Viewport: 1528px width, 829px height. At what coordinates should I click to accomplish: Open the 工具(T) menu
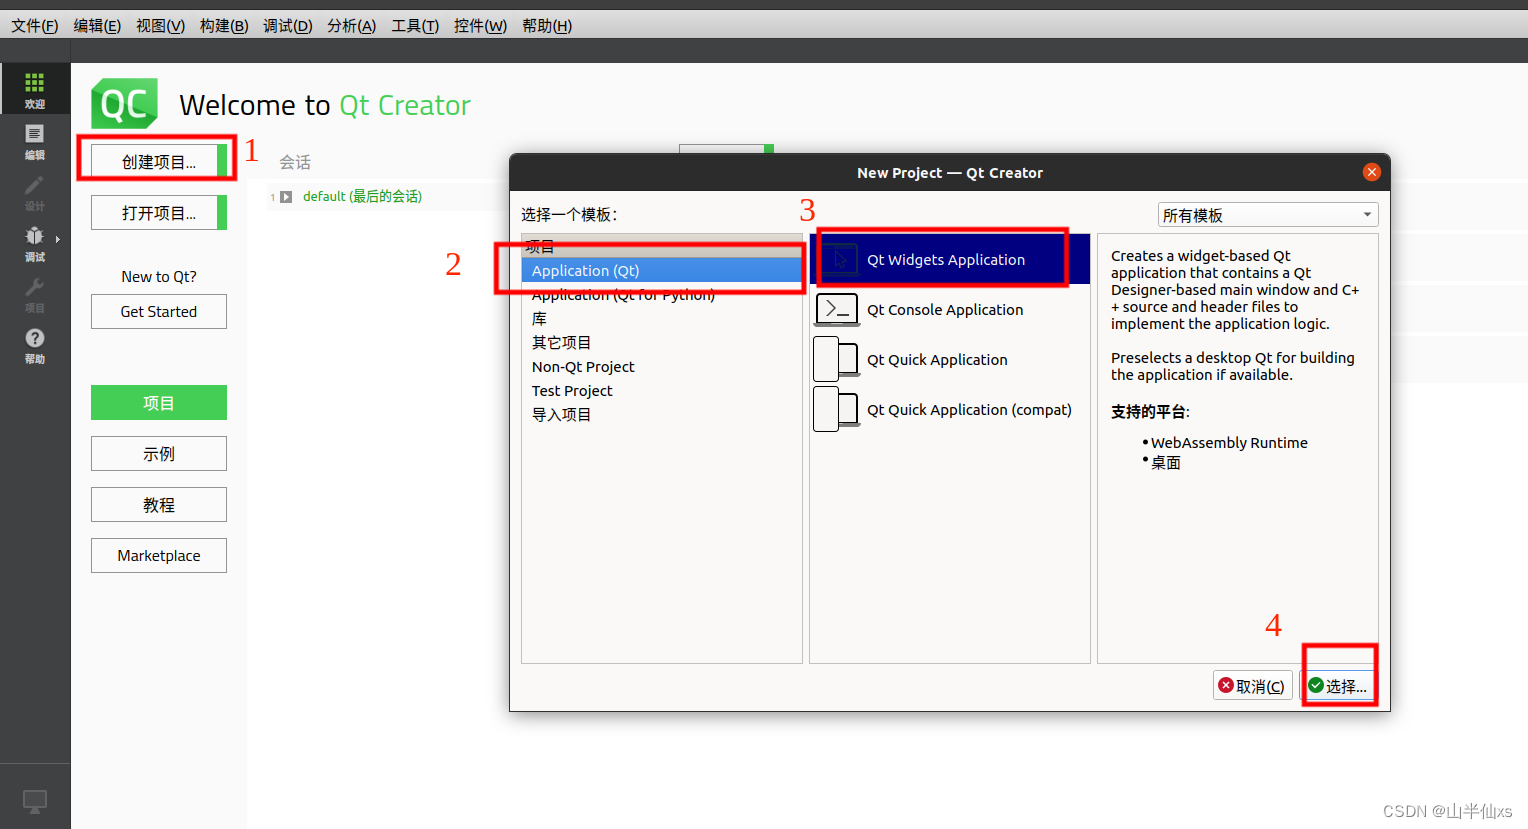point(415,26)
